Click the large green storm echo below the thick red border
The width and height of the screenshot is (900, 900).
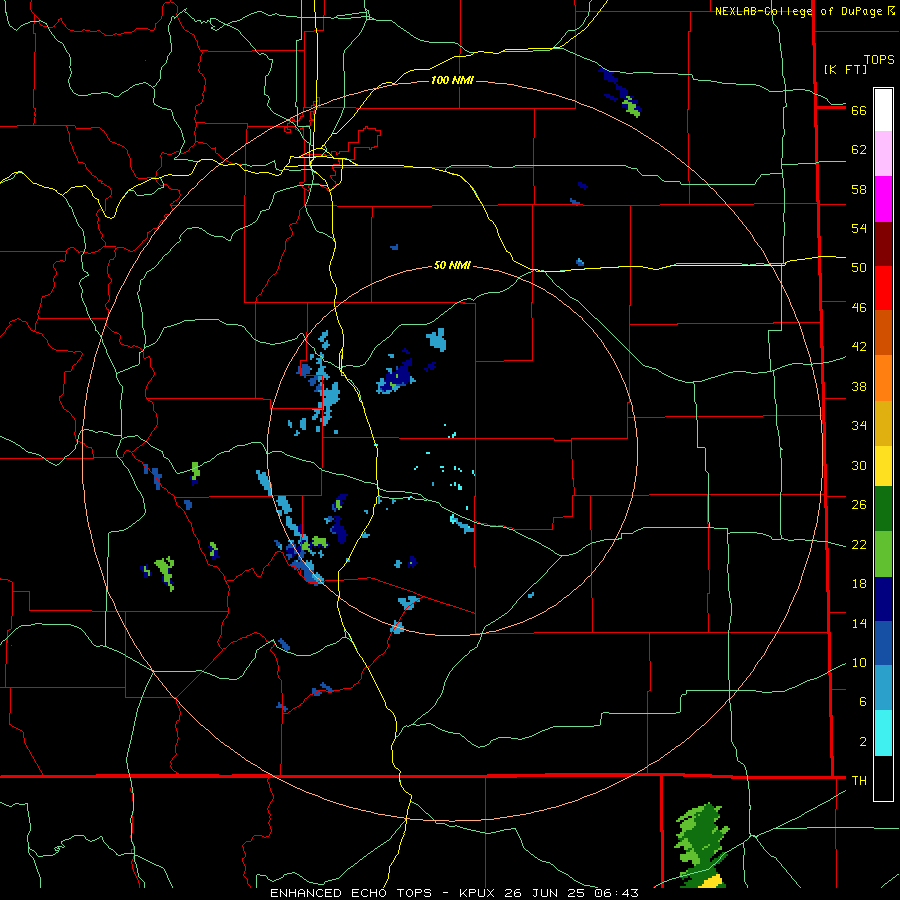pos(699,845)
